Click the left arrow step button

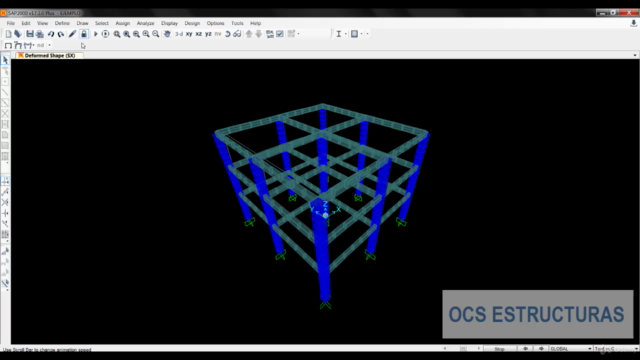tap(526, 349)
